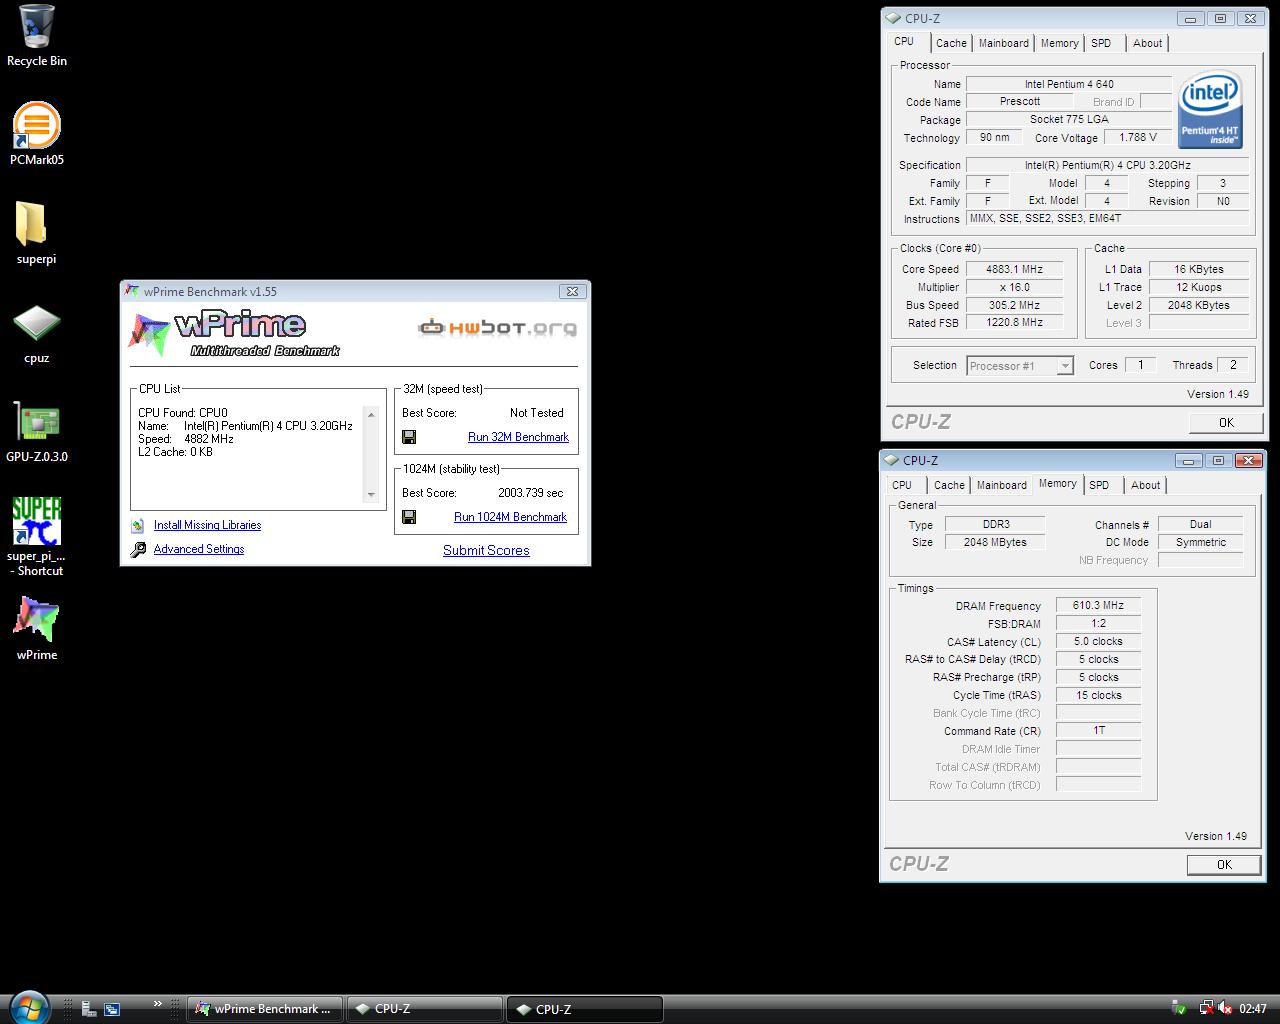Minimize the upper CPU-Z window
The image size is (1280, 1024).
1189,18
